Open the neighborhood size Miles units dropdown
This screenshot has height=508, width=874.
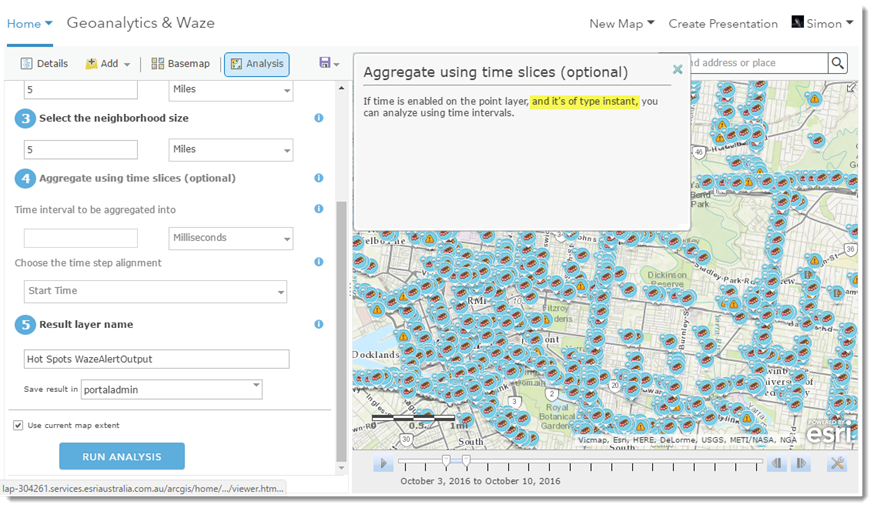231,149
